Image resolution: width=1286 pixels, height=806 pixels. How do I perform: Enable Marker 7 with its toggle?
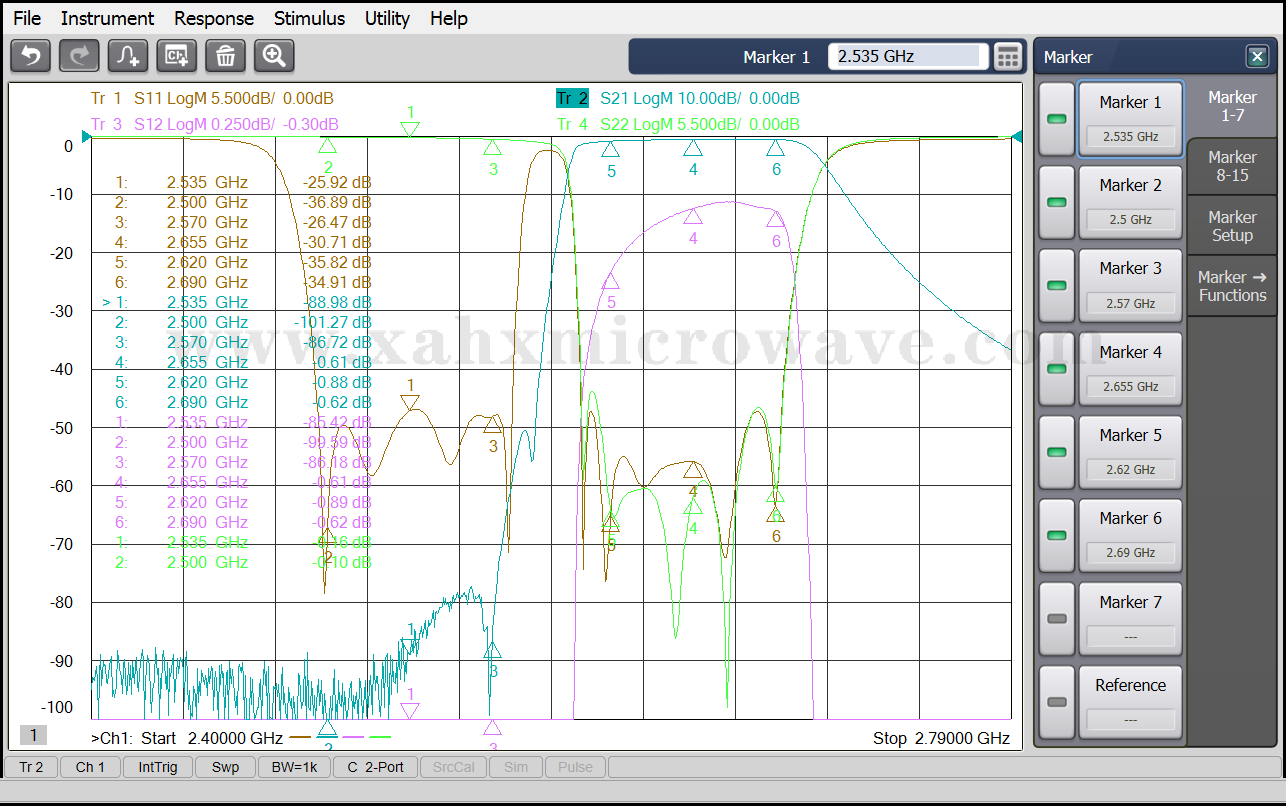pyautogui.click(x=1056, y=618)
